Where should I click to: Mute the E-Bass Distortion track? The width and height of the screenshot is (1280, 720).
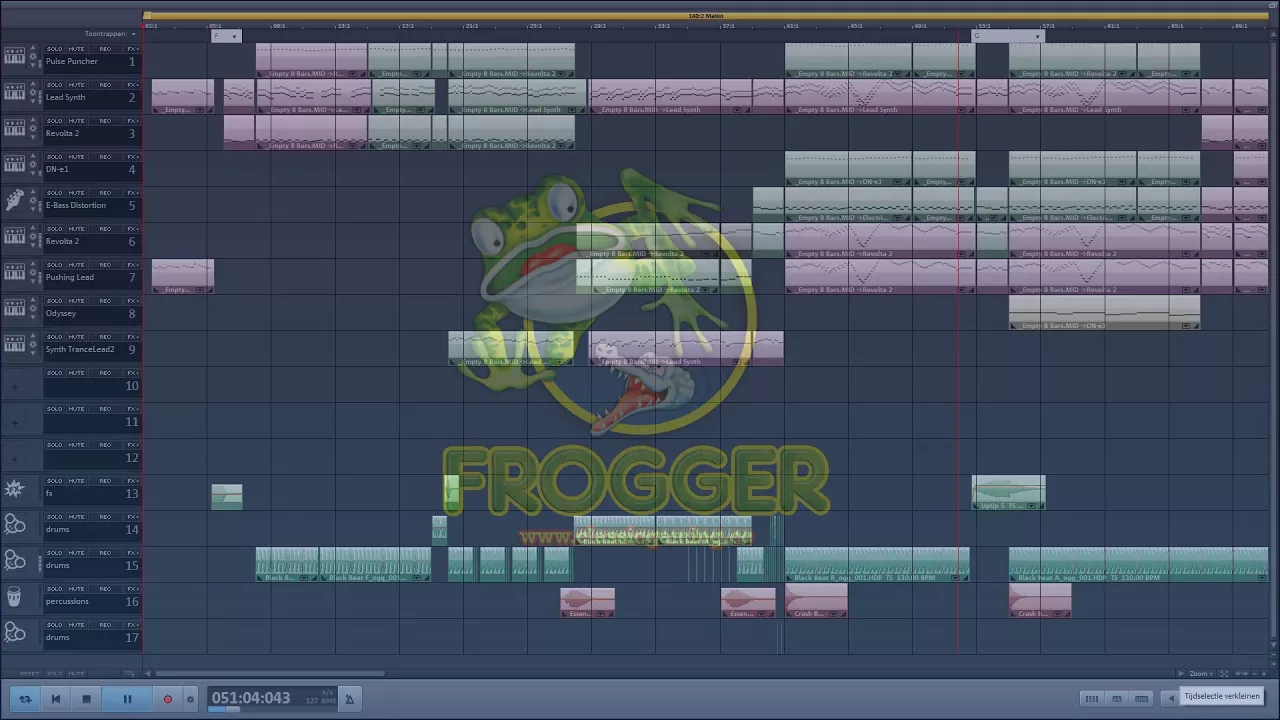coord(77,193)
